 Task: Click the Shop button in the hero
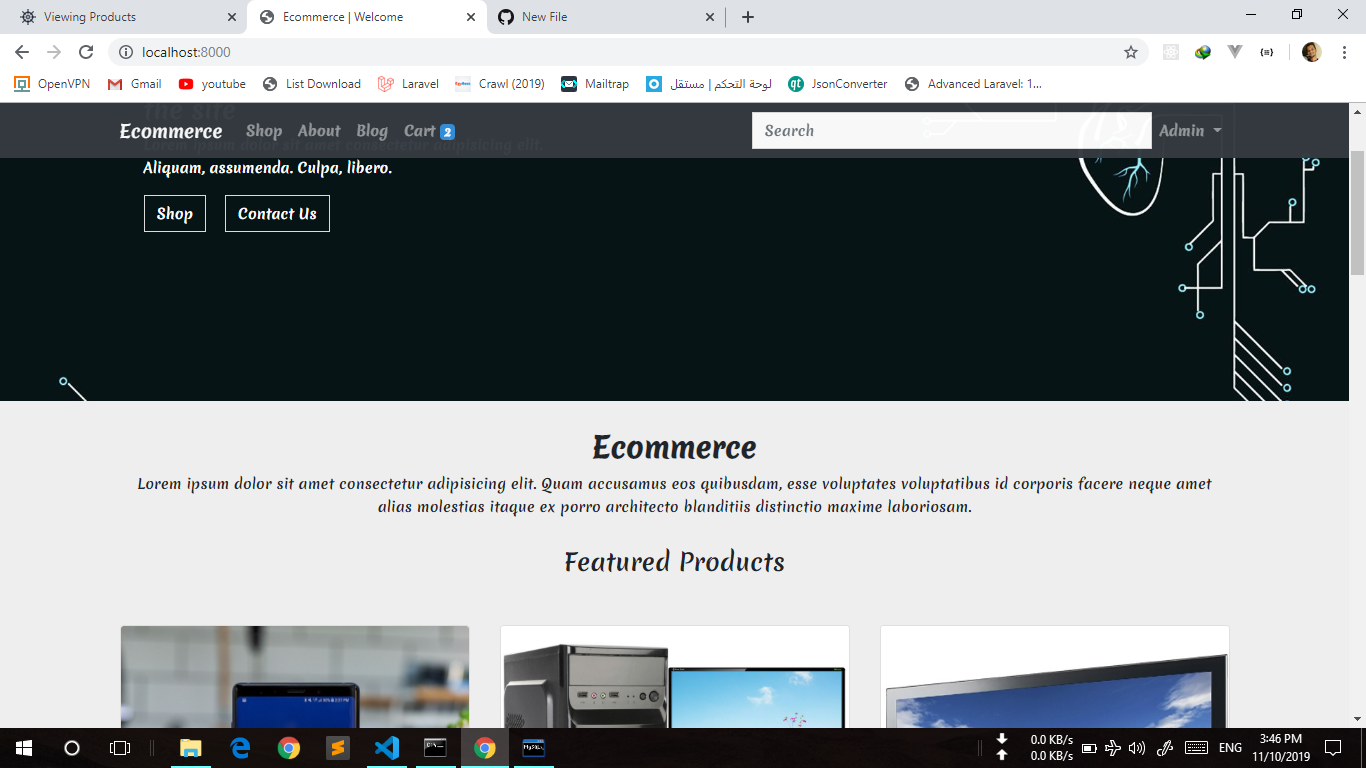(175, 214)
